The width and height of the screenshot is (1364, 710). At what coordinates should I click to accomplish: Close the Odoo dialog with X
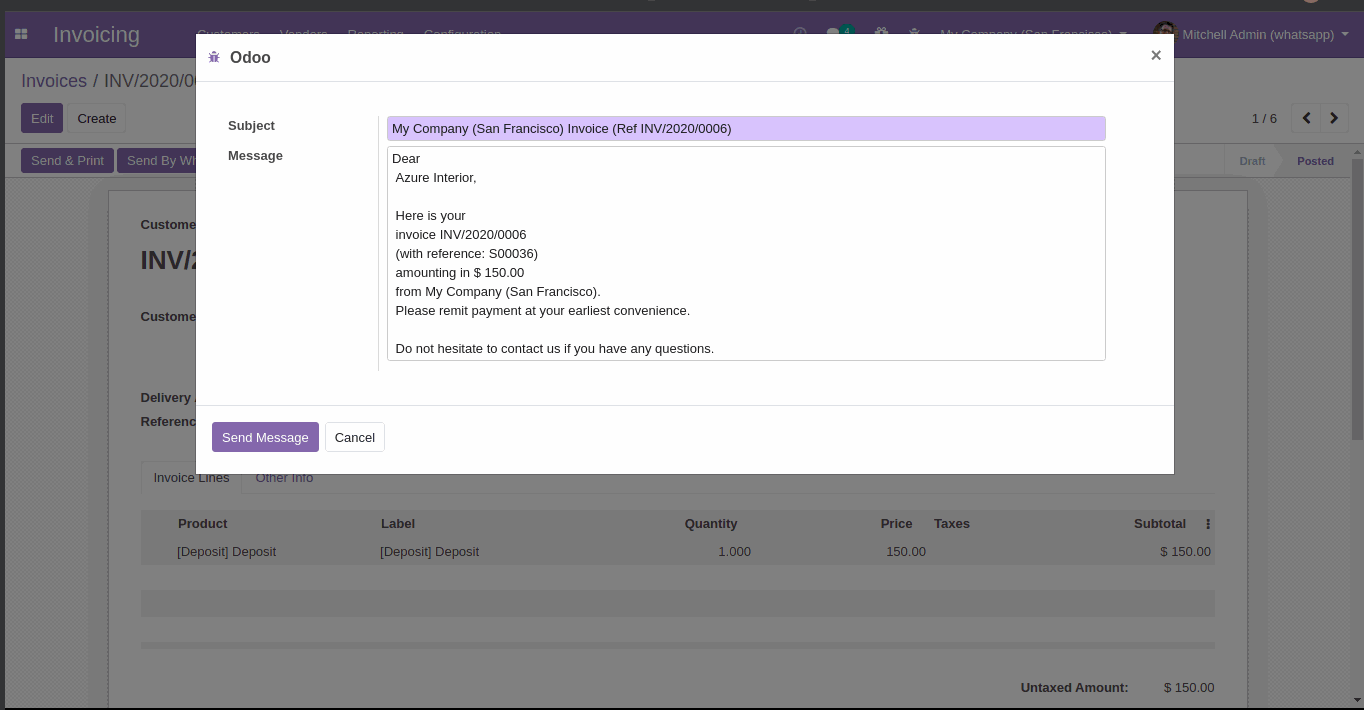[x=1155, y=56]
